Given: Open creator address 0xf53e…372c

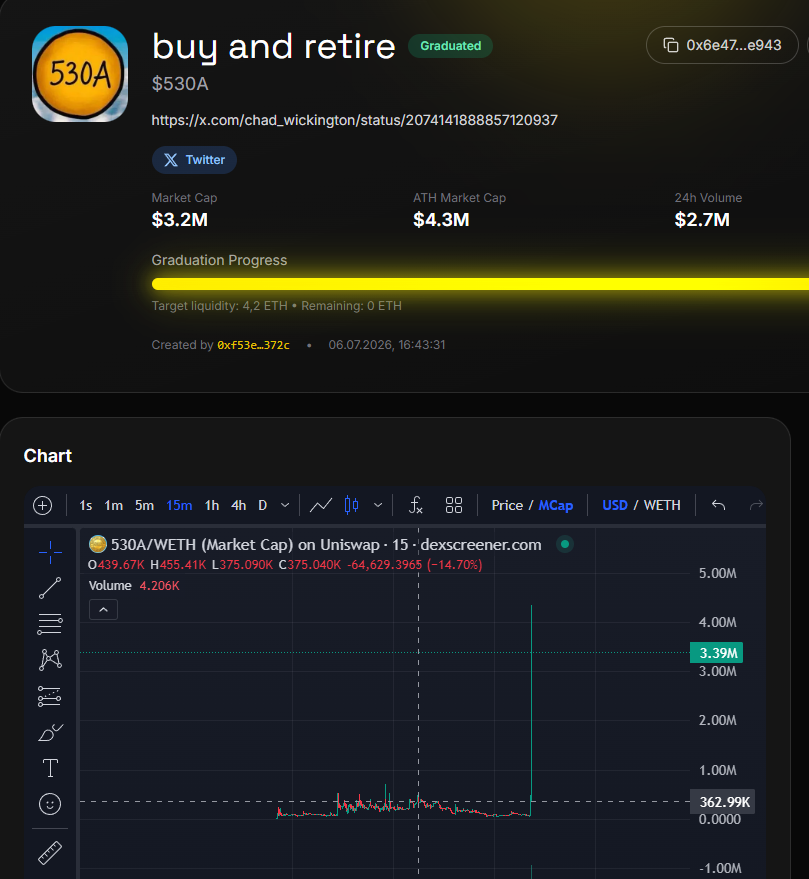Looking at the screenshot, I should point(253,345).
